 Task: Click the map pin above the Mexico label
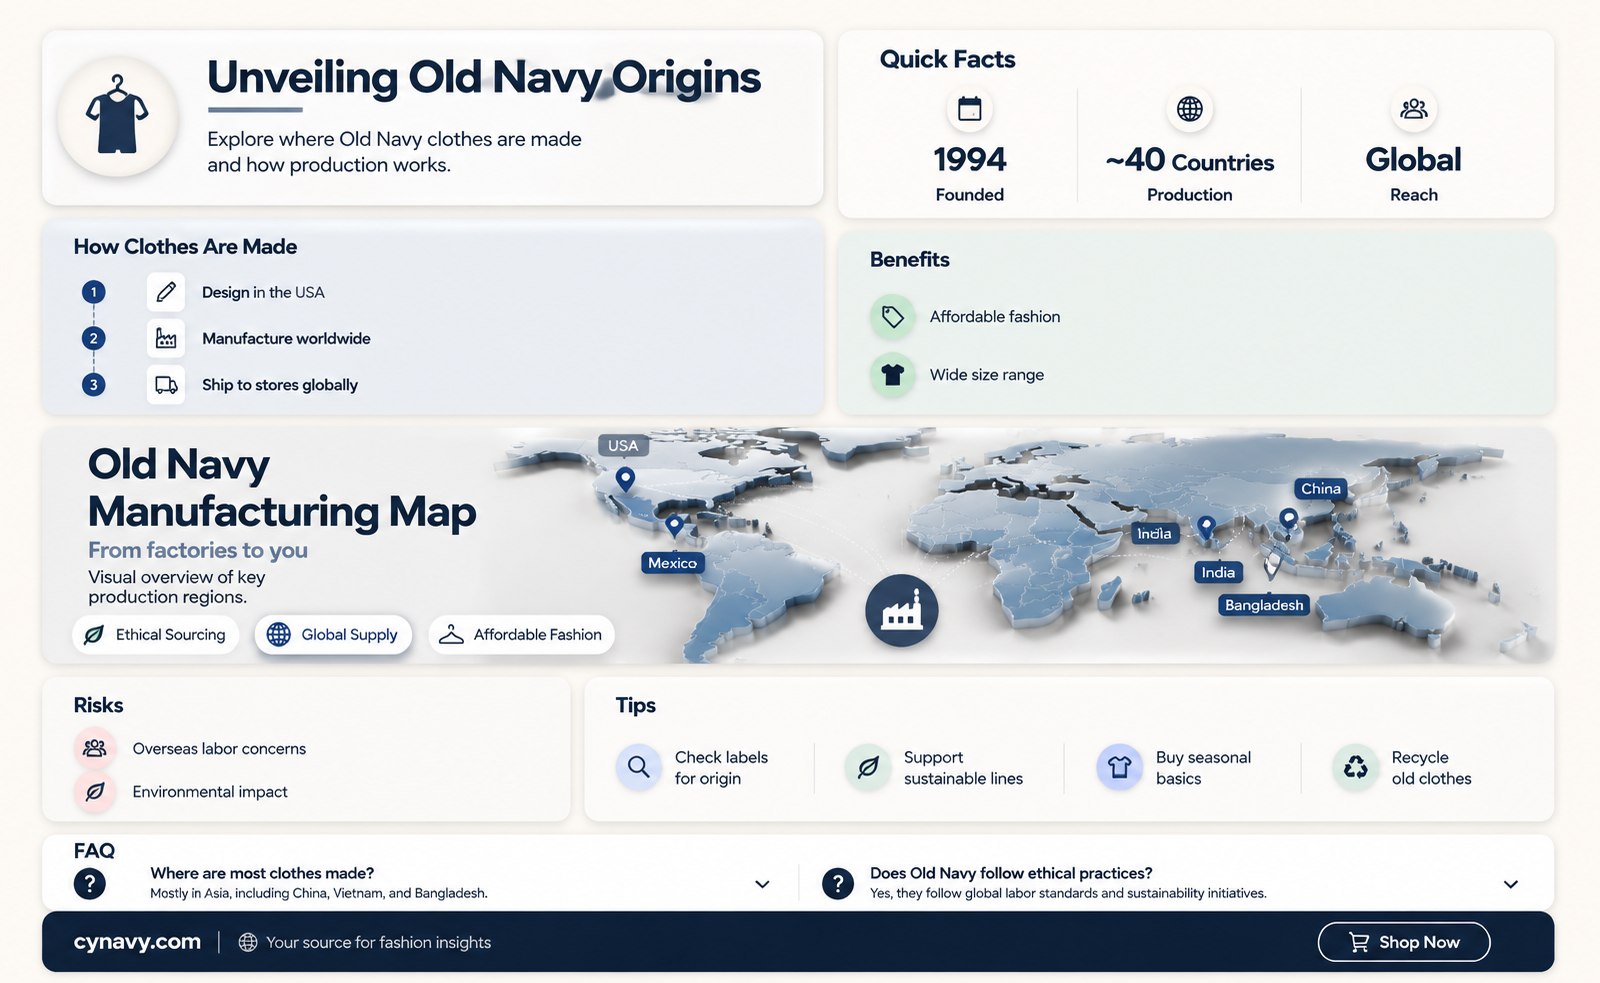(x=674, y=525)
